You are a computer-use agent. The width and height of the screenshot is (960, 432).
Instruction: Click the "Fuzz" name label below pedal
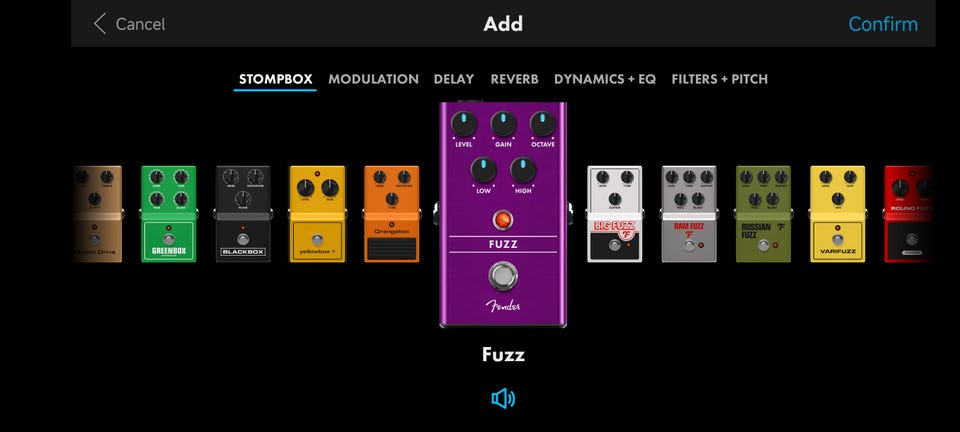[503, 354]
